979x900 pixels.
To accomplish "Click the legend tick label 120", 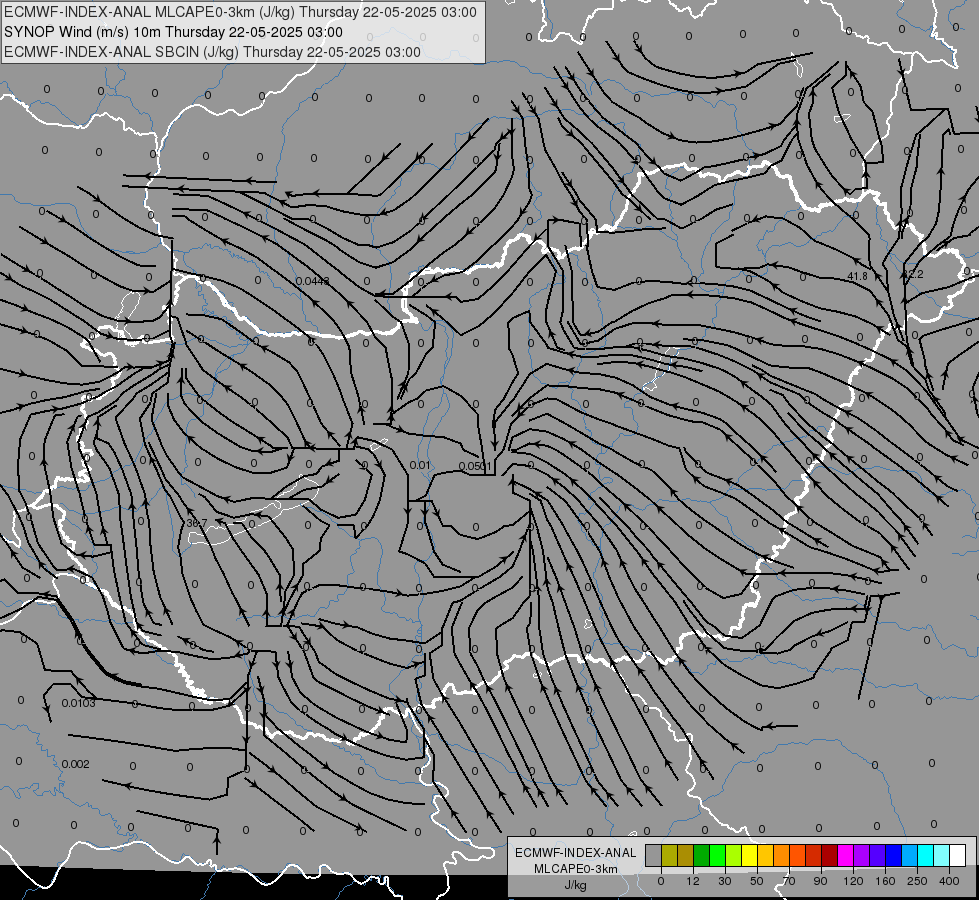I will (853, 881).
